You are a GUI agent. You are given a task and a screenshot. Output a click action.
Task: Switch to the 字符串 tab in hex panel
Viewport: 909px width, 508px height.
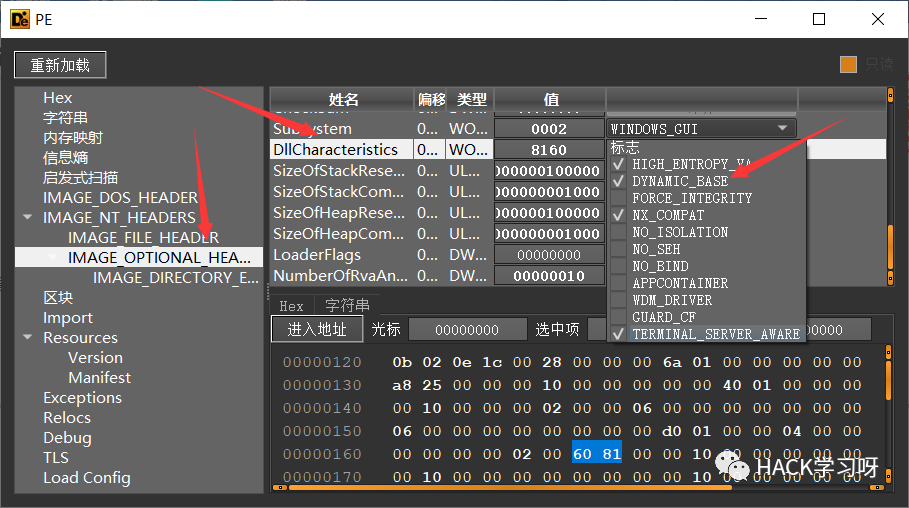point(347,306)
